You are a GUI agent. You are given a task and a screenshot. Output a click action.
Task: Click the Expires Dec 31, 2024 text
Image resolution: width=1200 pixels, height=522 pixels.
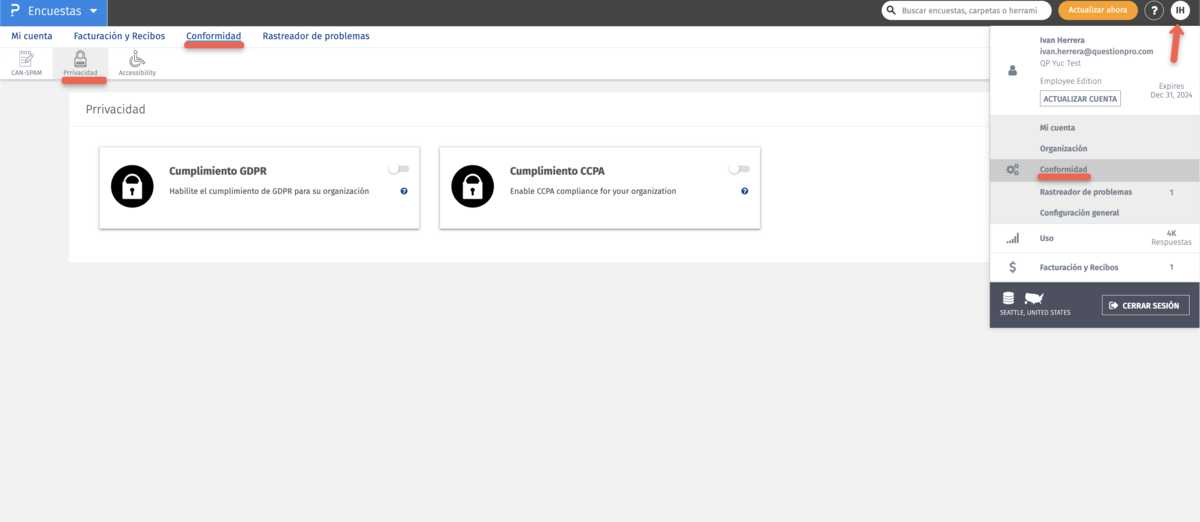point(1171,91)
